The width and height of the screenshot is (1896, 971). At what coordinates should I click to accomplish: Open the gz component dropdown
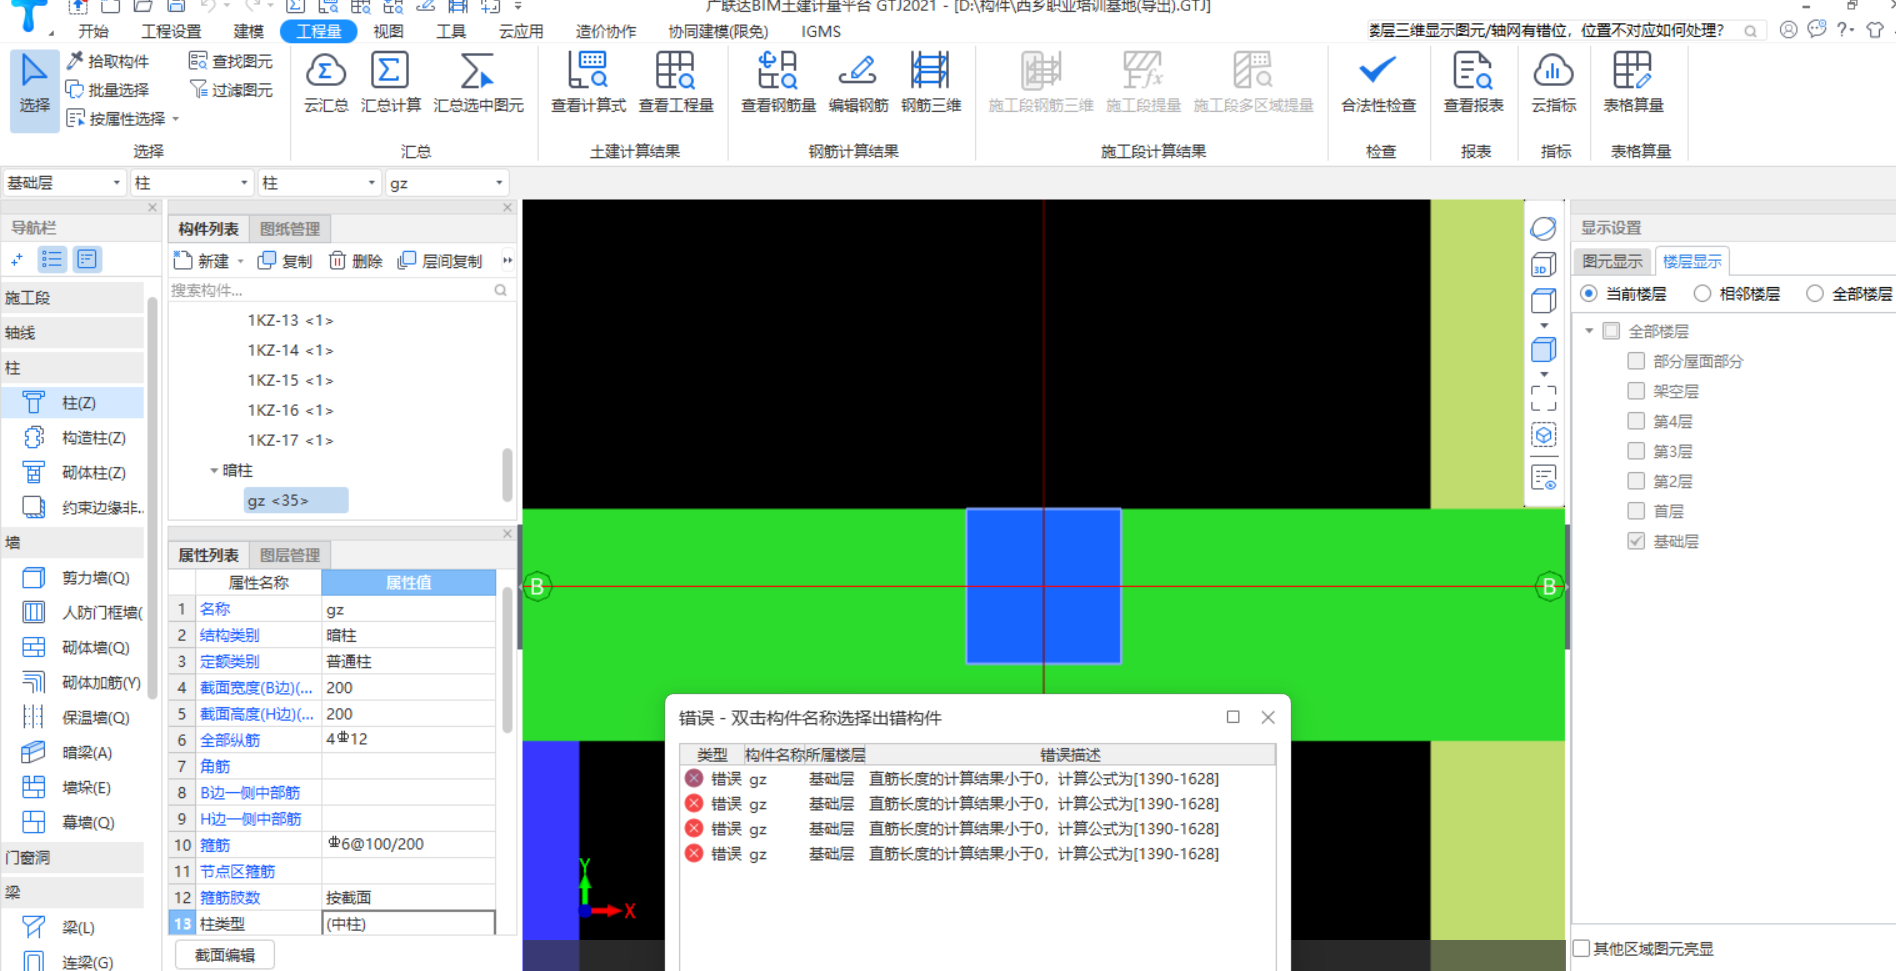[x=447, y=183]
